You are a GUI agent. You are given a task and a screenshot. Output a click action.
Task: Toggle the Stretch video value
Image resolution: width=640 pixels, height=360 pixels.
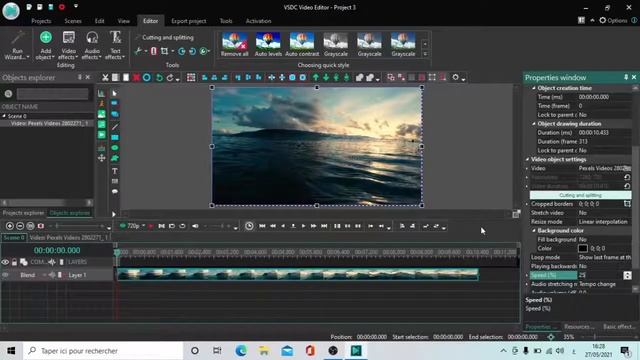click(x=605, y=213)
